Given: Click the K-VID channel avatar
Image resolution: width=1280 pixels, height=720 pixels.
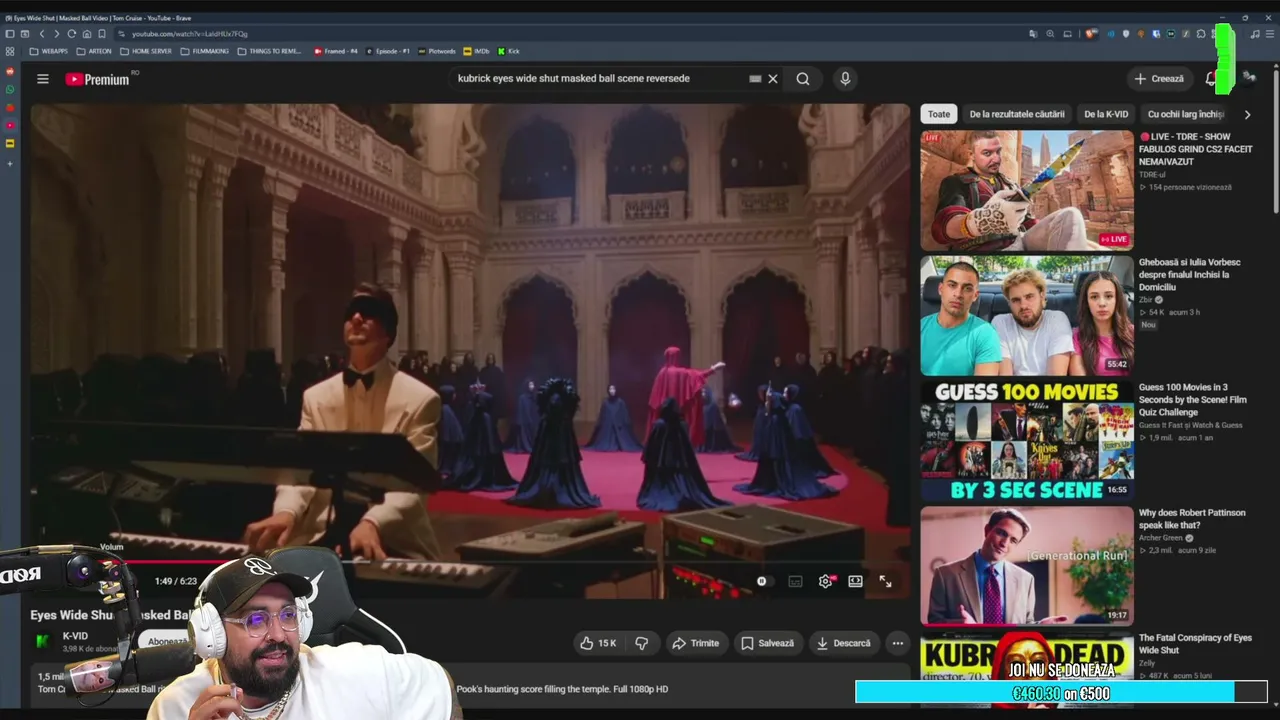Looking at the screenshot, I should click(x=43, y=641).
